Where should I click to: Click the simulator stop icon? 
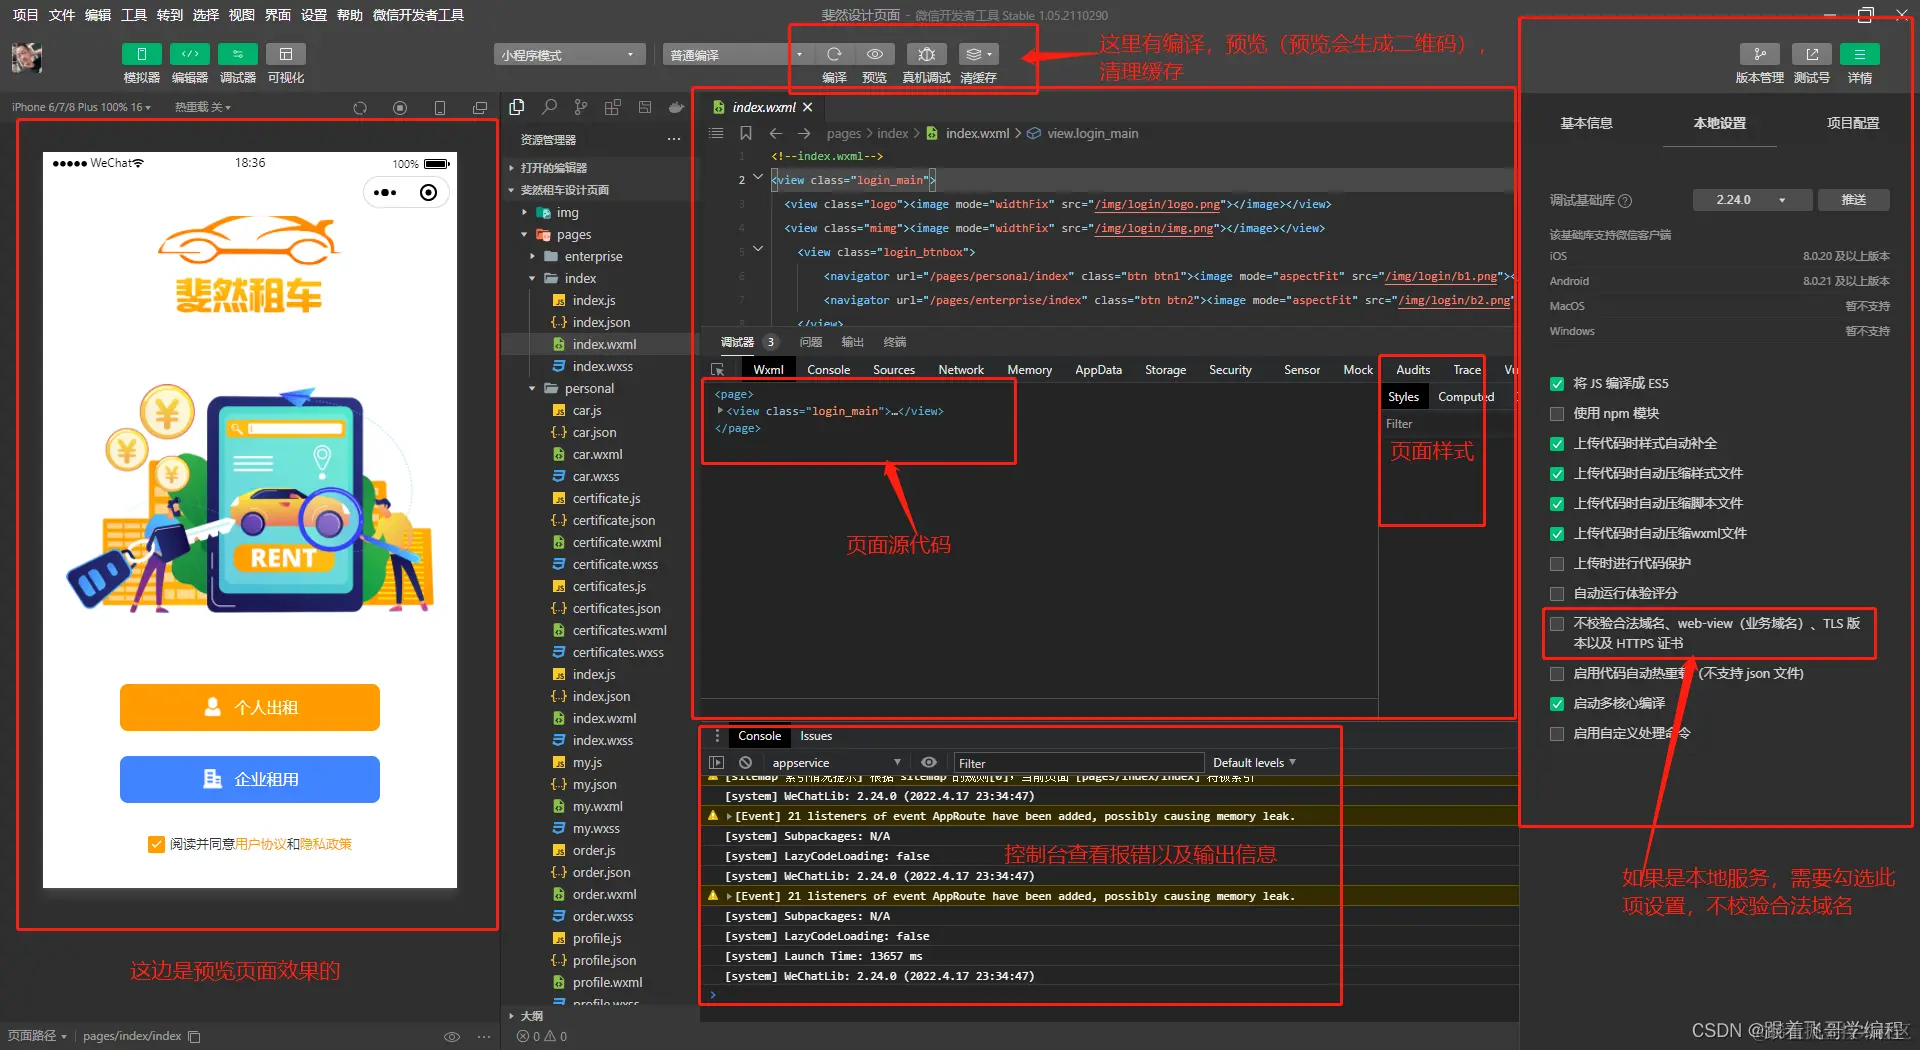400,108
